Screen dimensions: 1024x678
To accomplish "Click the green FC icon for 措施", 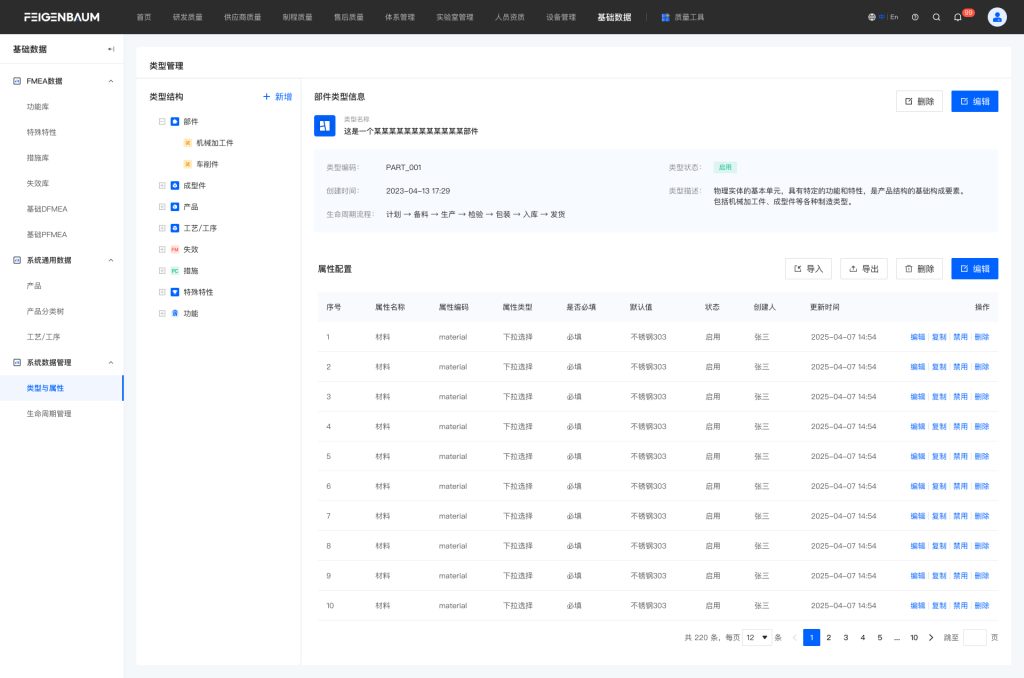I will [x=175, y=271].
